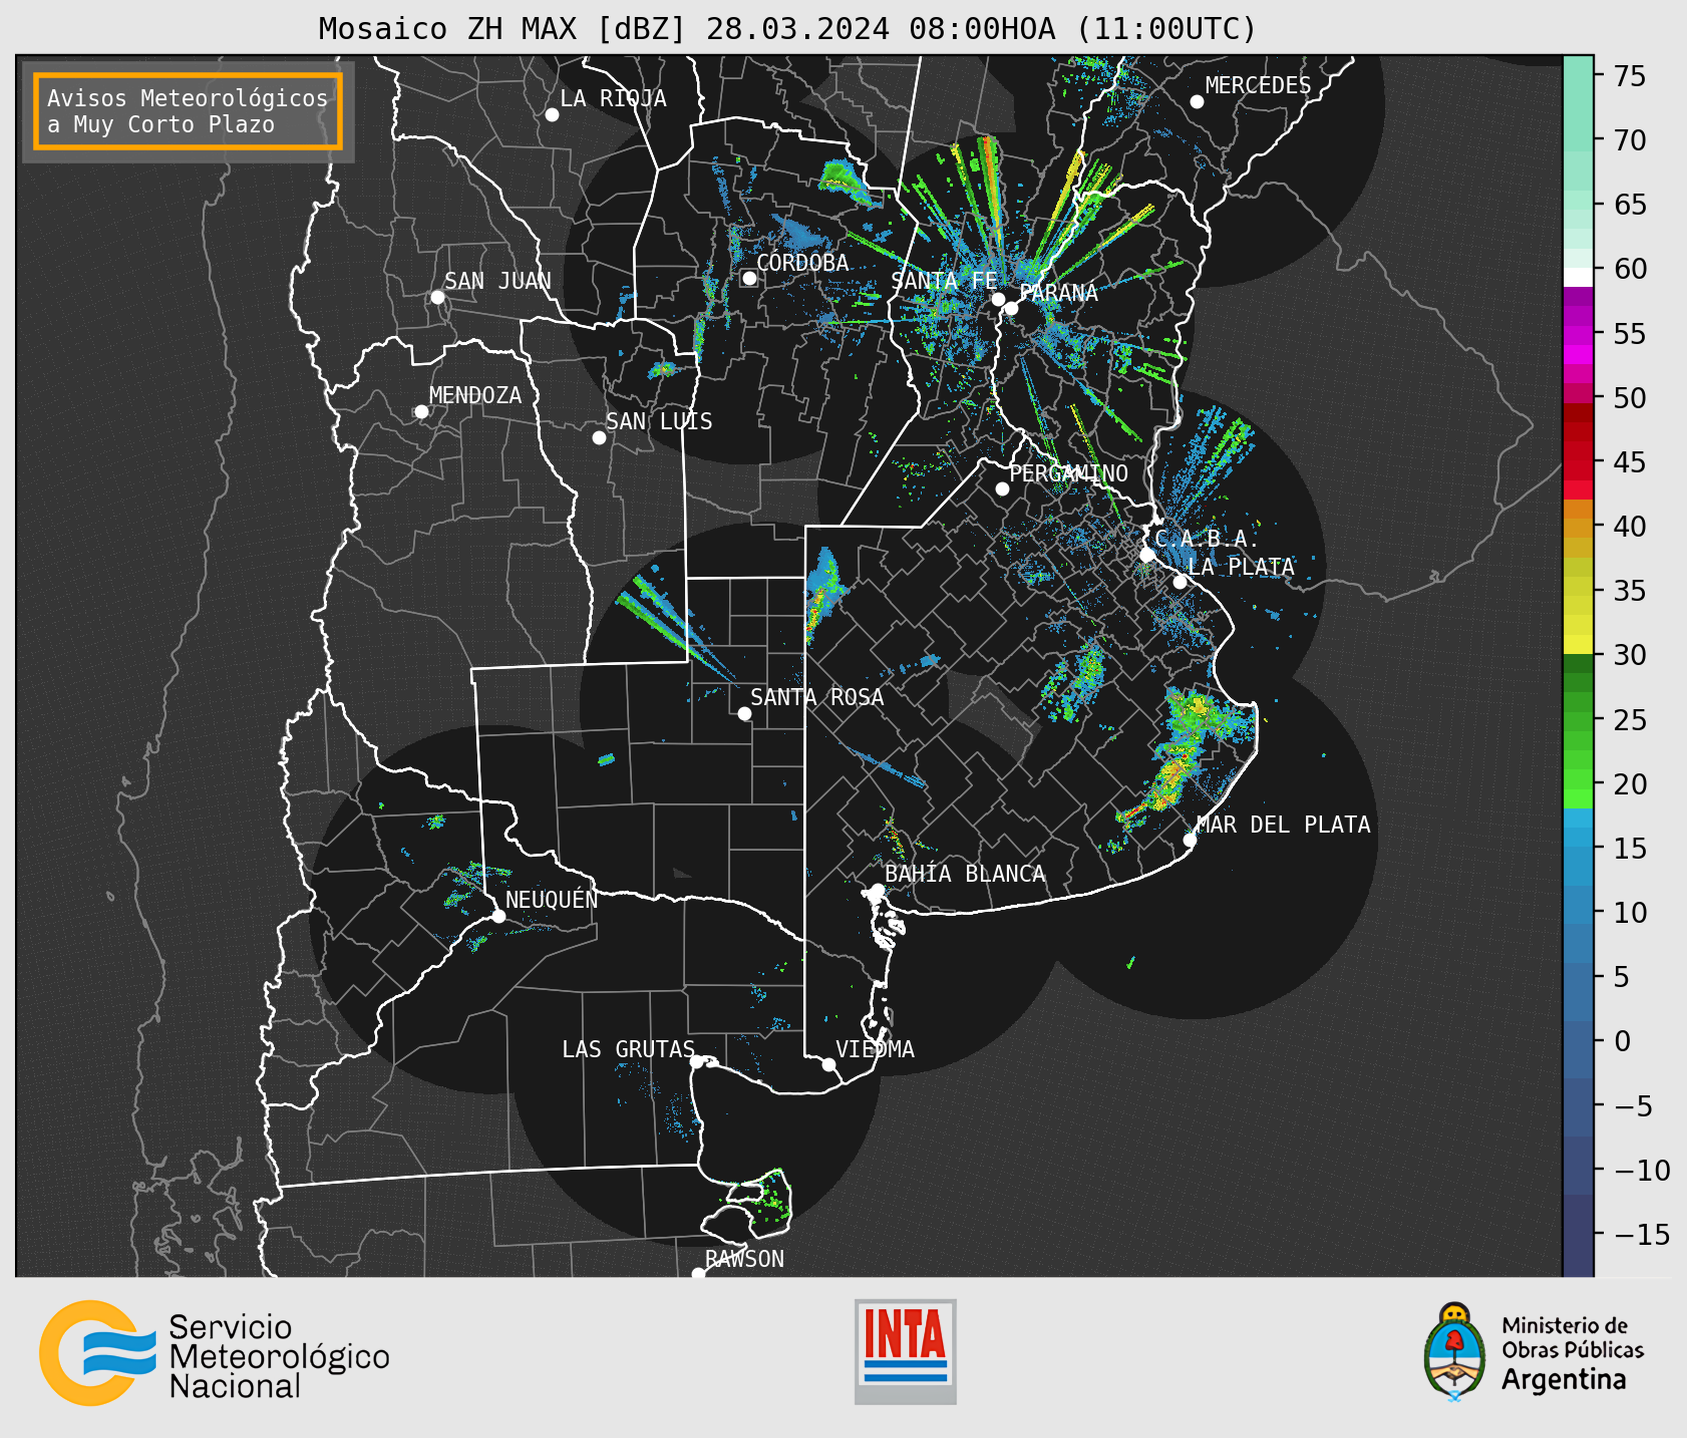Click the white marker dot for Santa Rosa
Screen dimensions: 1687x1438
744,714
